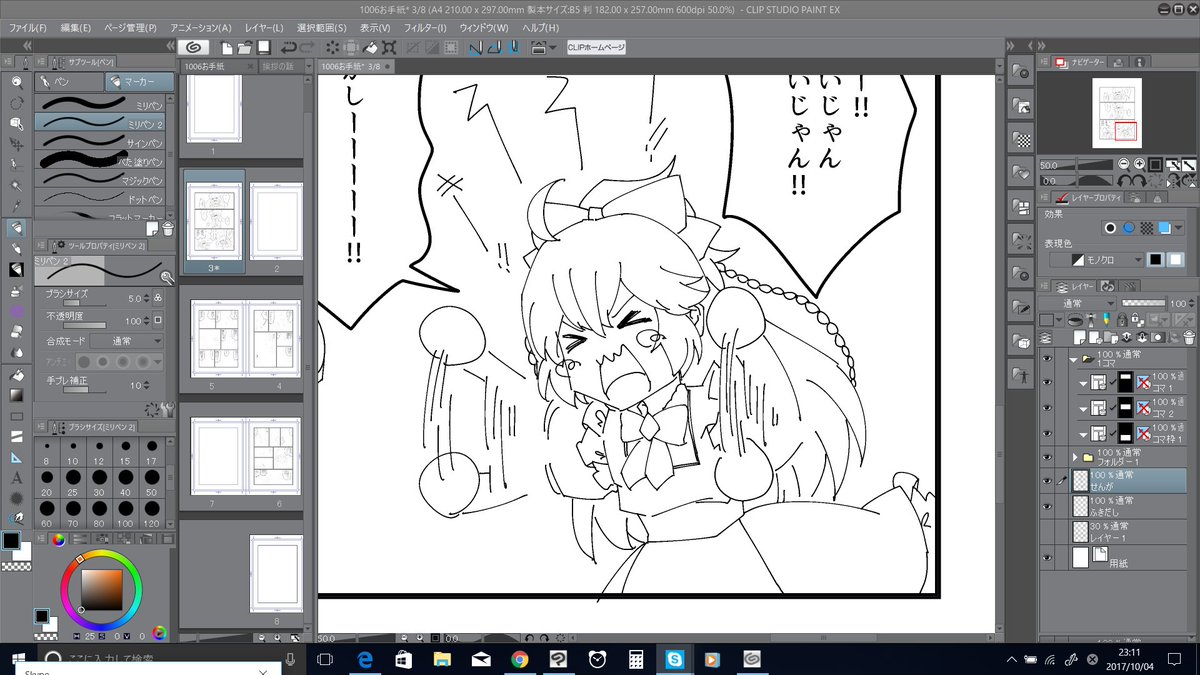The width and height of the screenshot is (1200, 675).
Task: Open the フィルター(I) menu
Action: point(426,27)
